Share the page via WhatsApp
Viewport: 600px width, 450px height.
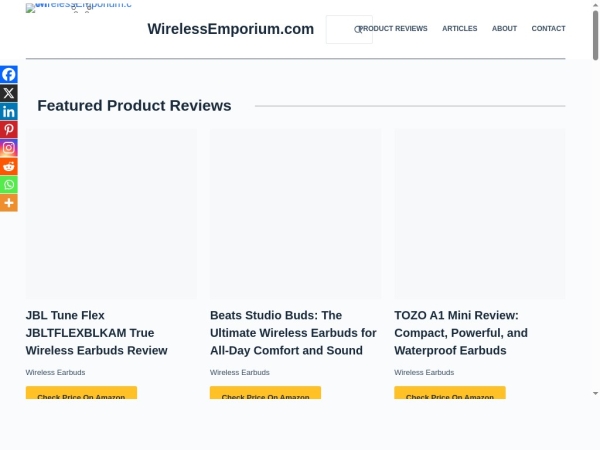pos(9,185)
